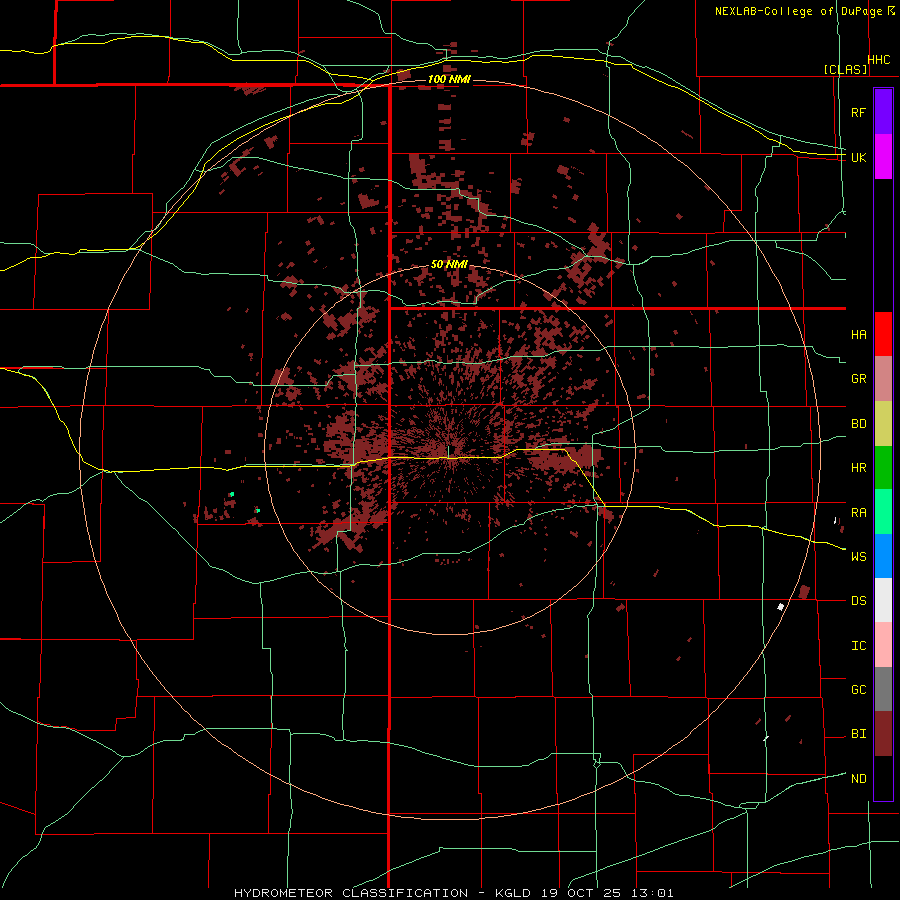Select the BD yellow legend color block
900x900 pixels.
(883, 424)
